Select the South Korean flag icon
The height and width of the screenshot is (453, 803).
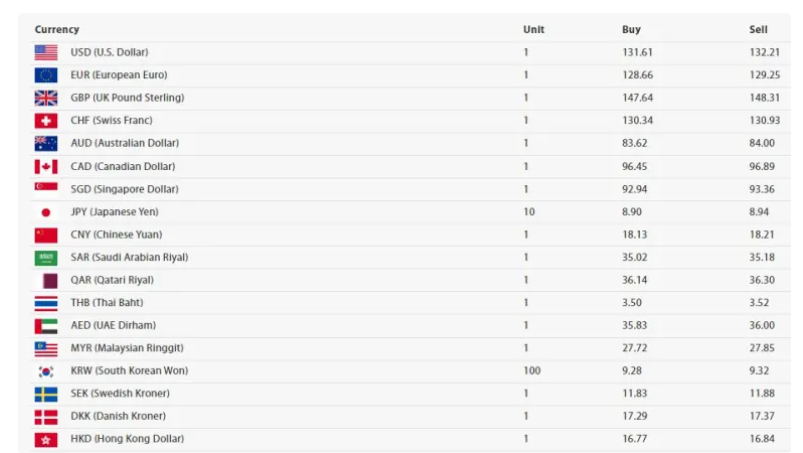pos(46,371)
